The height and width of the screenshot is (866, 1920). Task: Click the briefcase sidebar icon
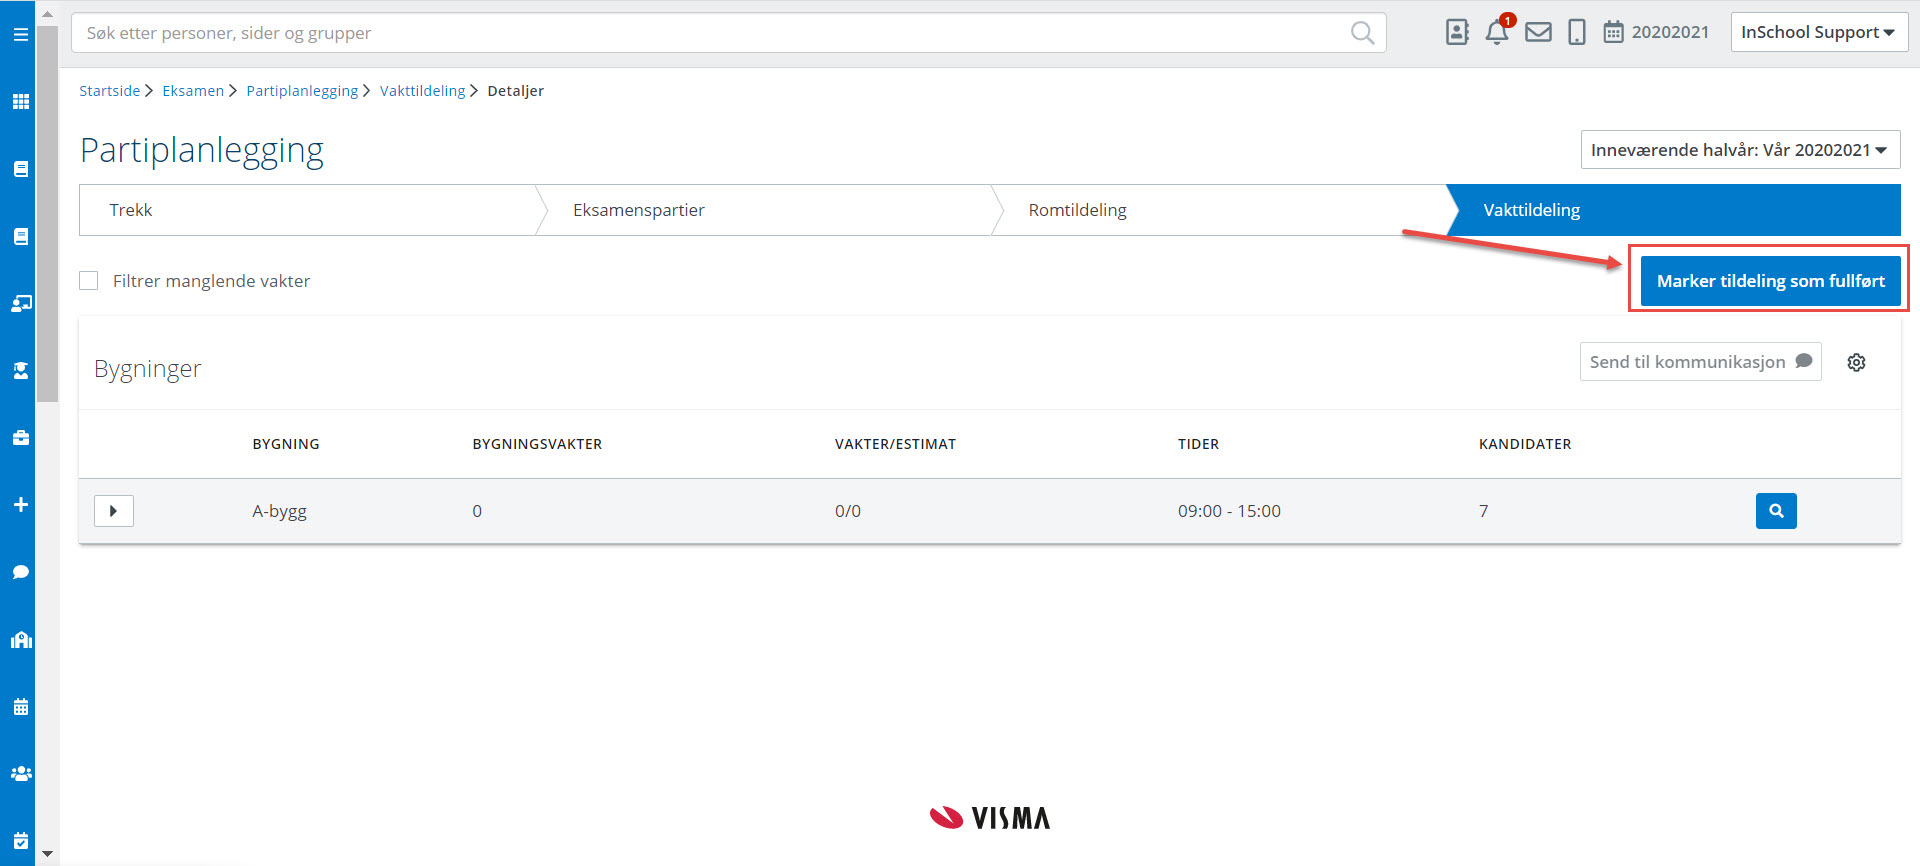pyautogui.click(x=20, y=437)
